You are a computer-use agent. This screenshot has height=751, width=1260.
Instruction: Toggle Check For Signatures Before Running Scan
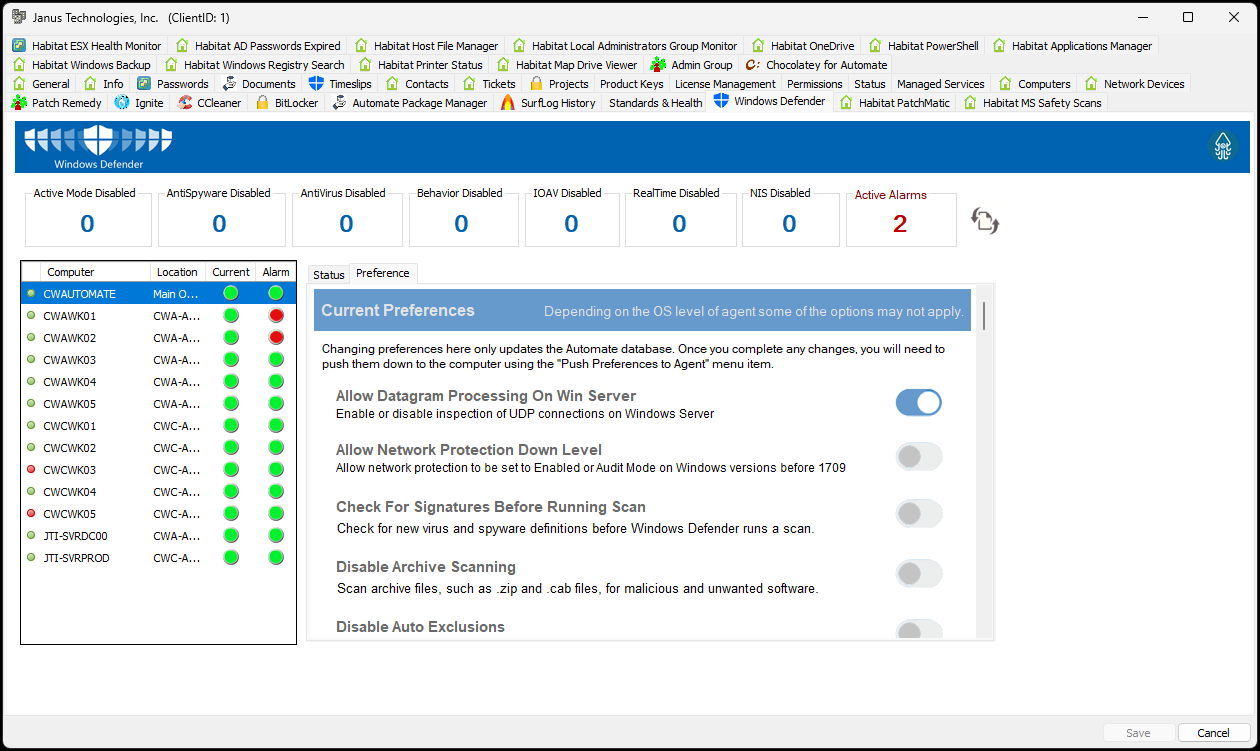pos(919,514)
